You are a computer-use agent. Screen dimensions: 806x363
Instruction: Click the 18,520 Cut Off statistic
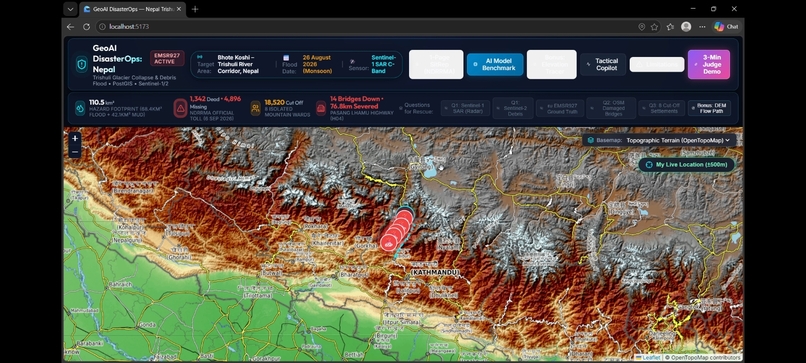point(283,103)
